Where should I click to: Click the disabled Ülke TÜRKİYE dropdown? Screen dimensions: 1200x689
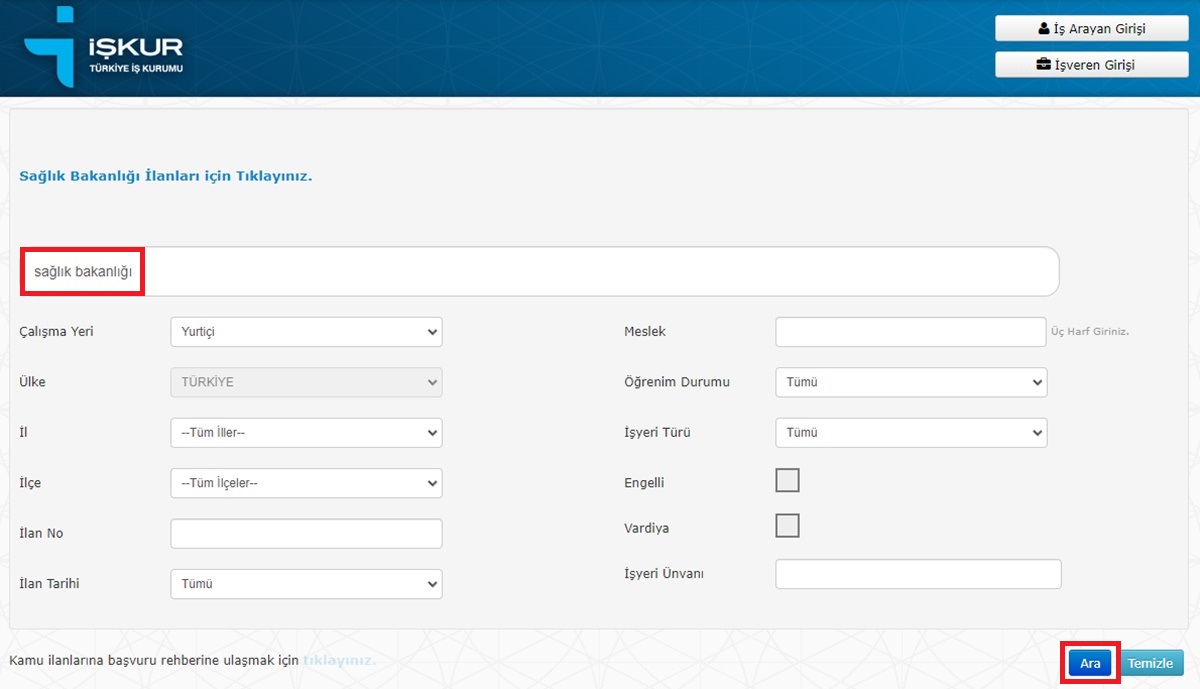pos(306,382)
